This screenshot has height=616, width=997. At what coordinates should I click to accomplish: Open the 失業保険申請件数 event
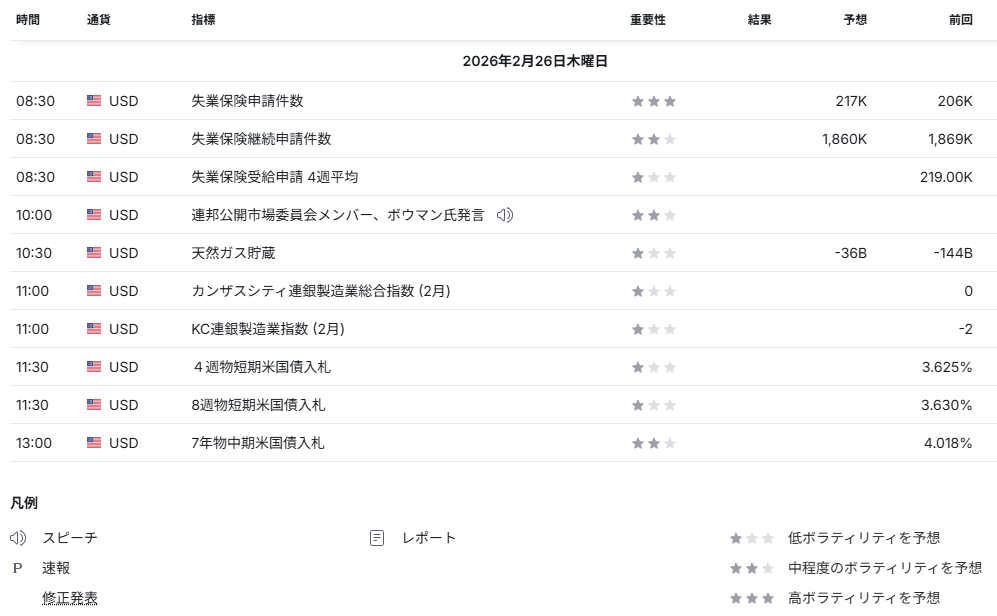pos(247,101)
